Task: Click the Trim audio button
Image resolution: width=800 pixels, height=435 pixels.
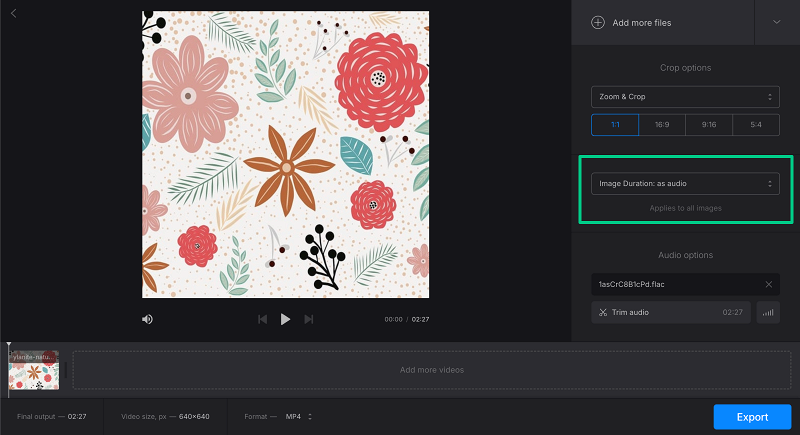Action: (x=671, y=312)
